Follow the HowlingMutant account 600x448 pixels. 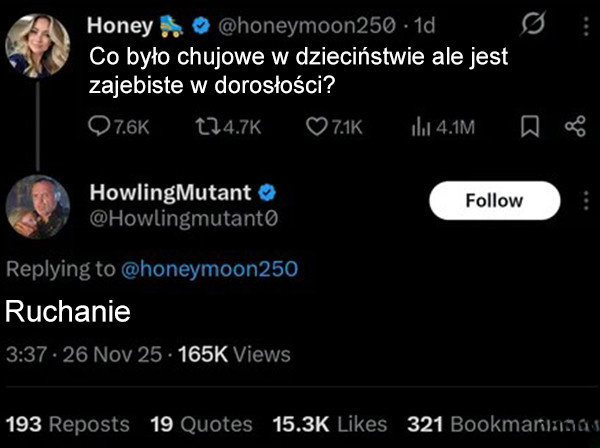coord(494,200)
